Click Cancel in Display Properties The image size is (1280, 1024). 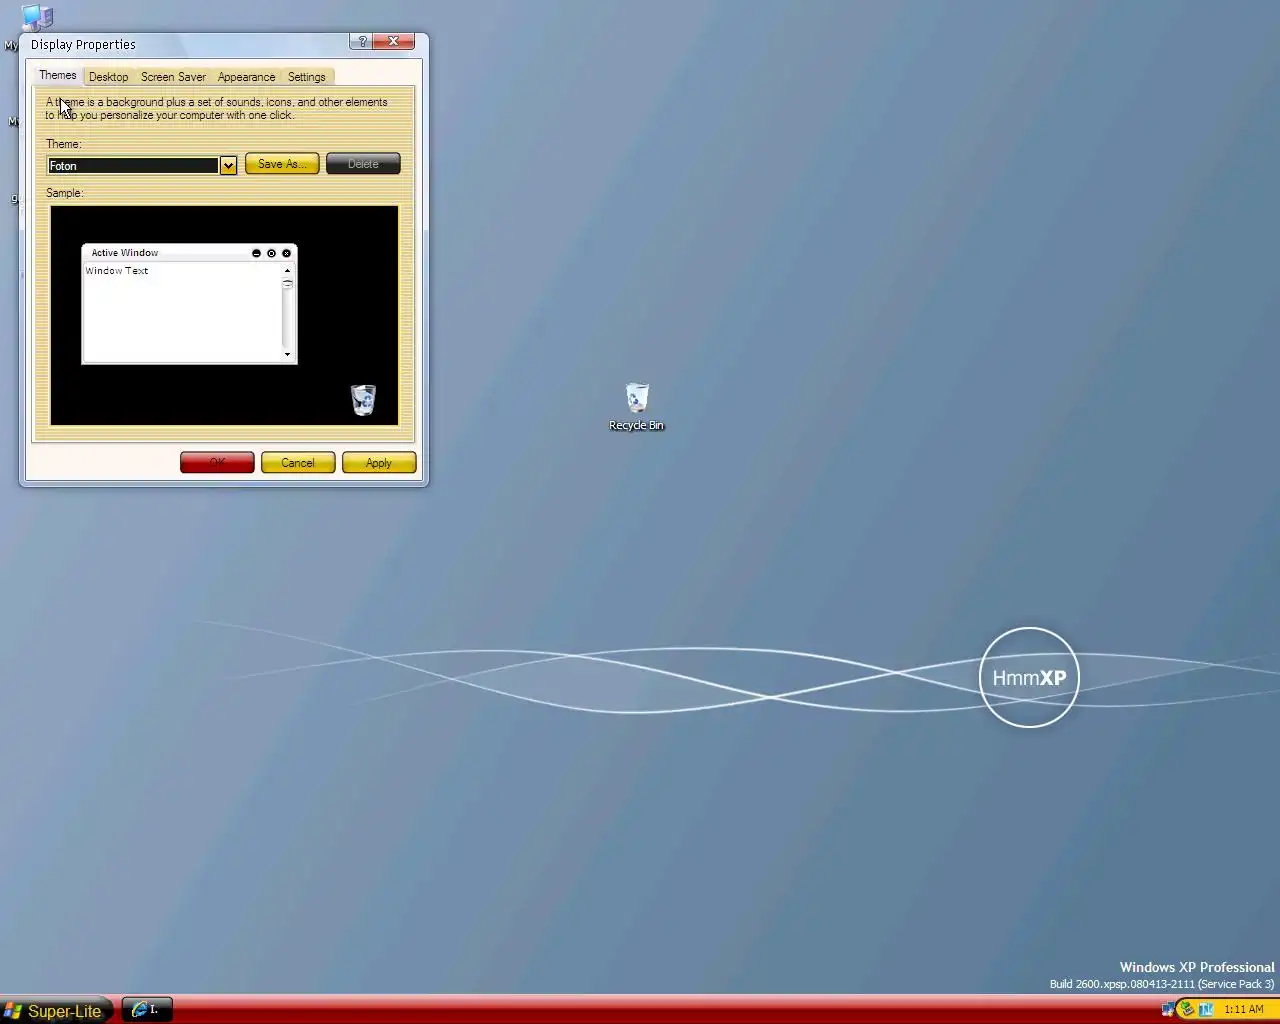click(x=298, y=463)
